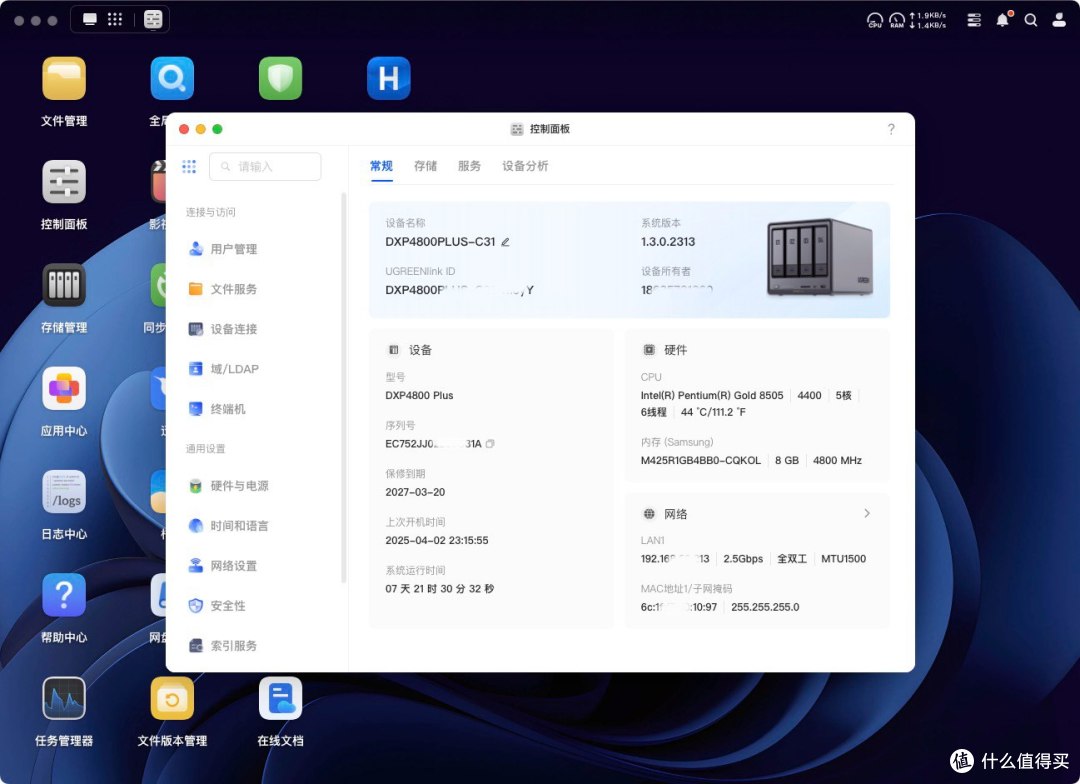Open notifications bell
Image resolution: width=1080 pixels, height=784 pixels.
tap(1003, 19)
